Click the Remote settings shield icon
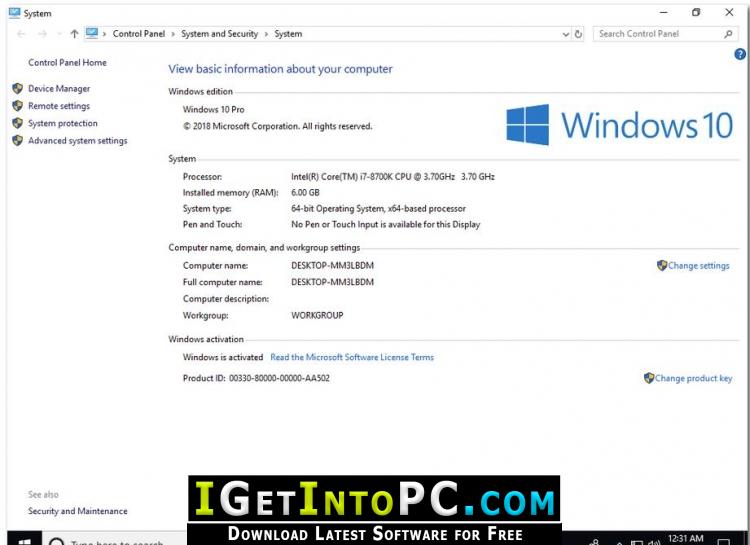This screenshot has width=750, height=545. click(18, 106)
